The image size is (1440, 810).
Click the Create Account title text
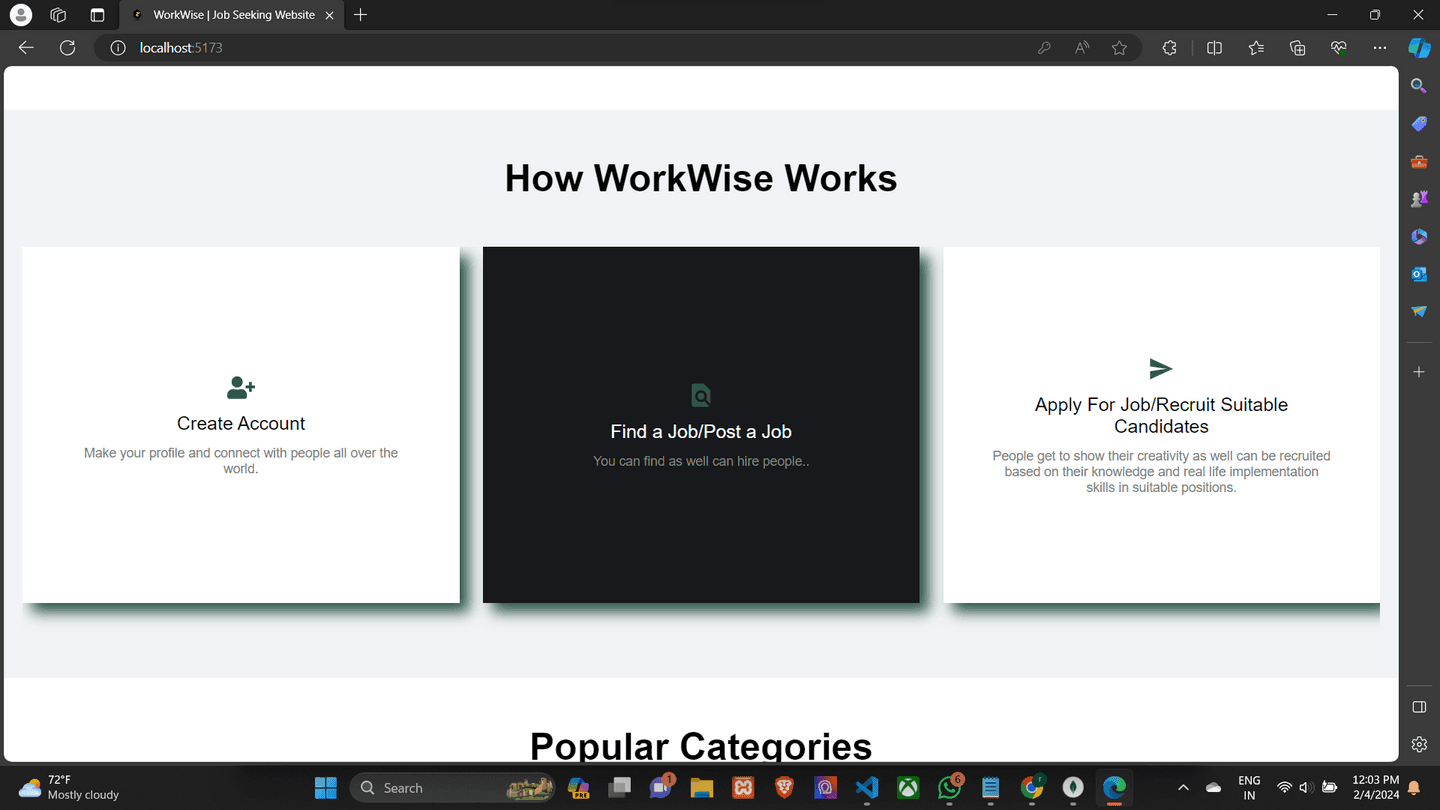(x=241, y=423)
